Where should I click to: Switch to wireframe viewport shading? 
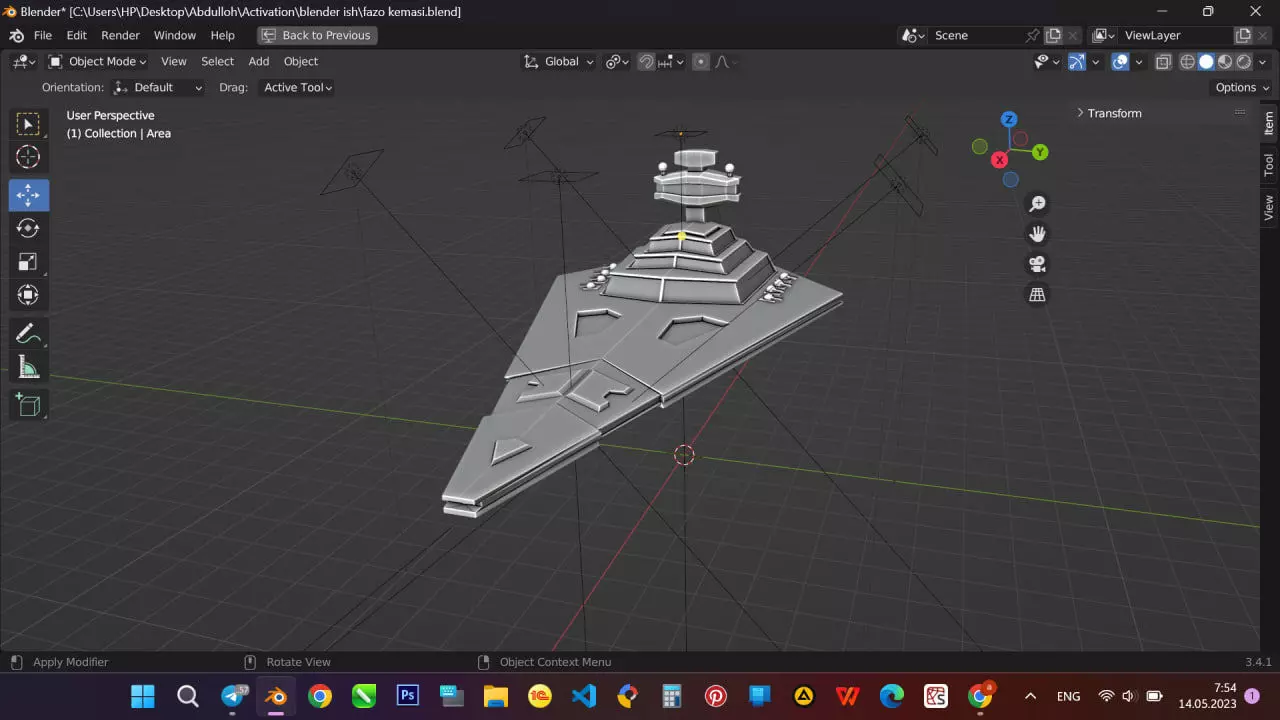click(1188, 62)
